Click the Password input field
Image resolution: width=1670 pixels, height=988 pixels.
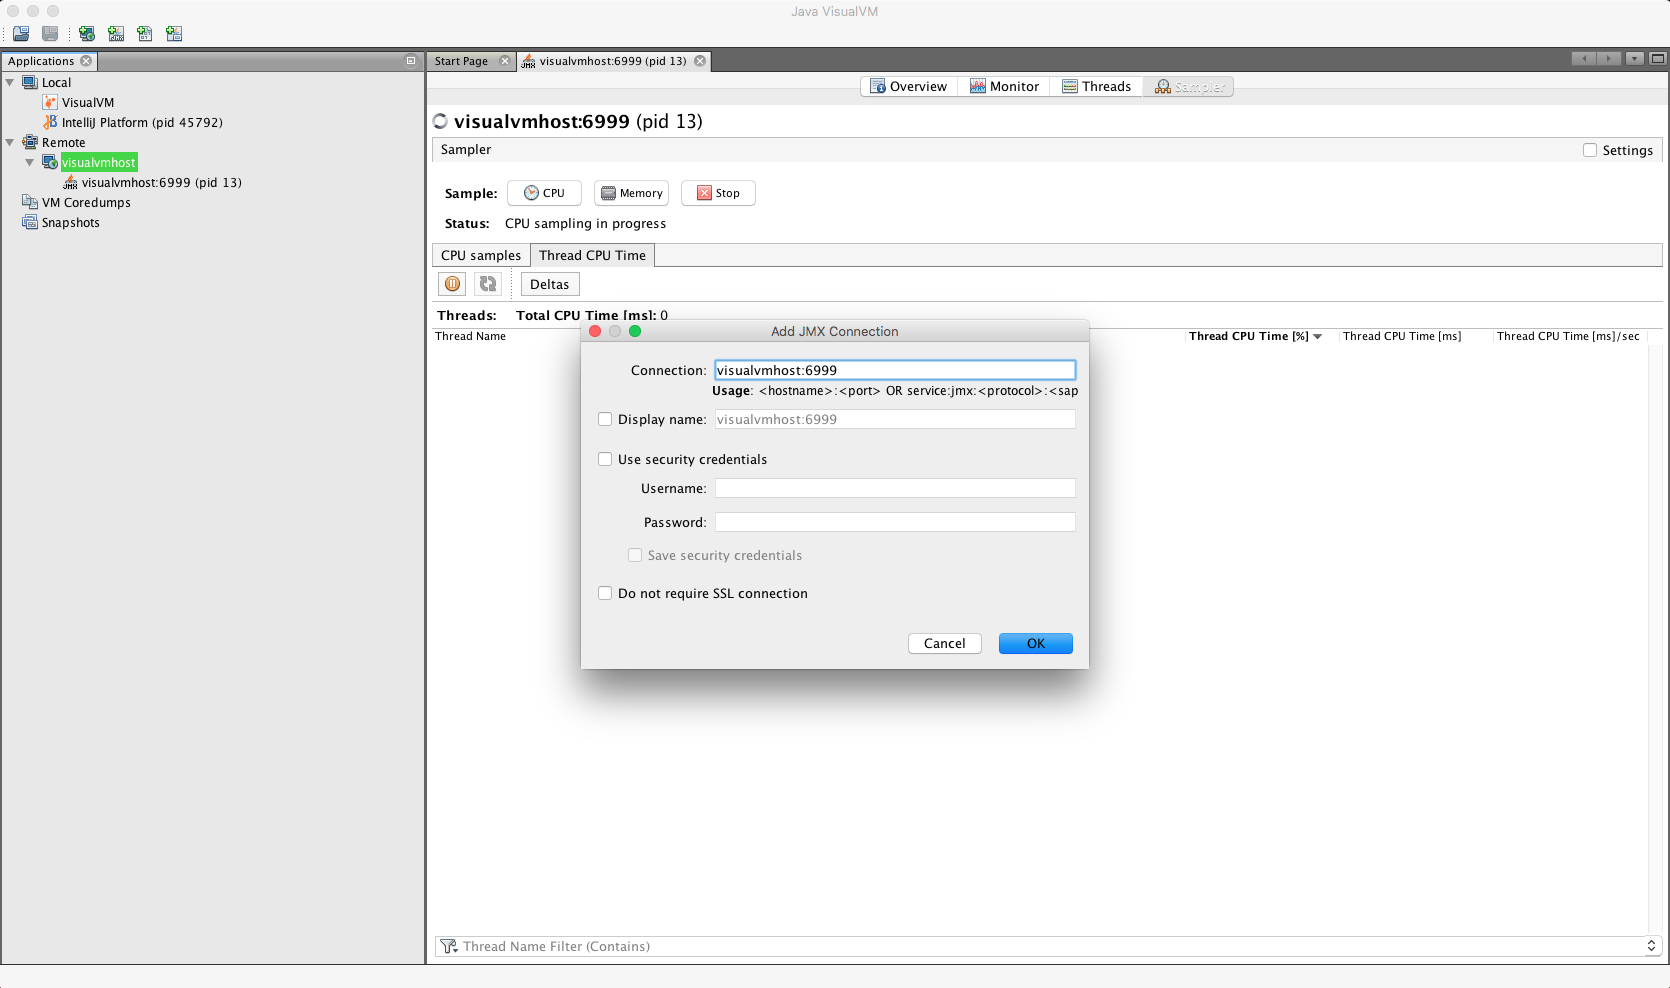click(895, 522)
